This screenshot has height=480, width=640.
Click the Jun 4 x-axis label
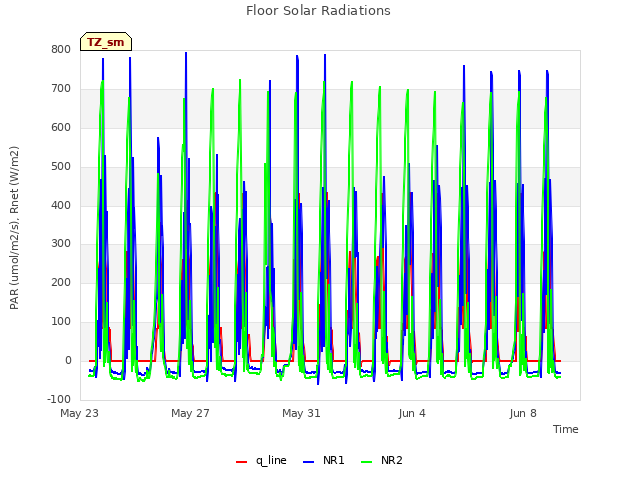(412, 413)
